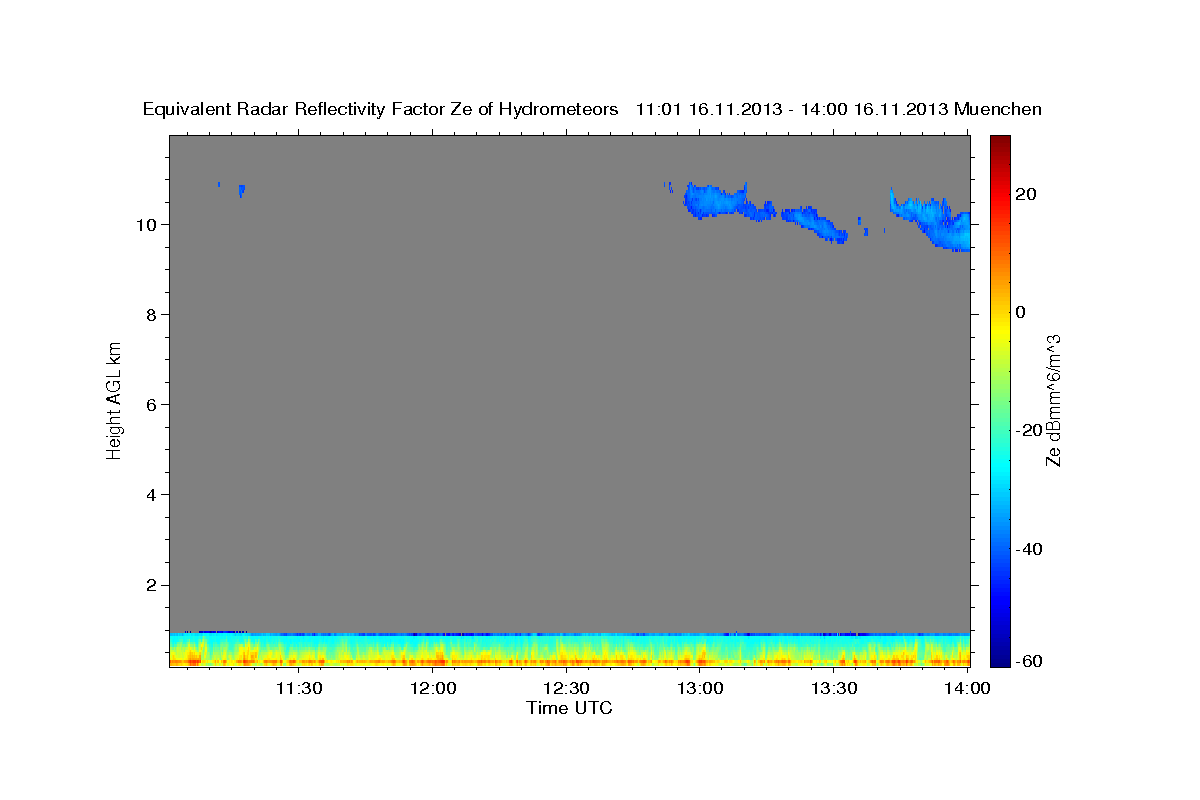Click the boundary layer reflectivity band at bottom

point(570,650)
